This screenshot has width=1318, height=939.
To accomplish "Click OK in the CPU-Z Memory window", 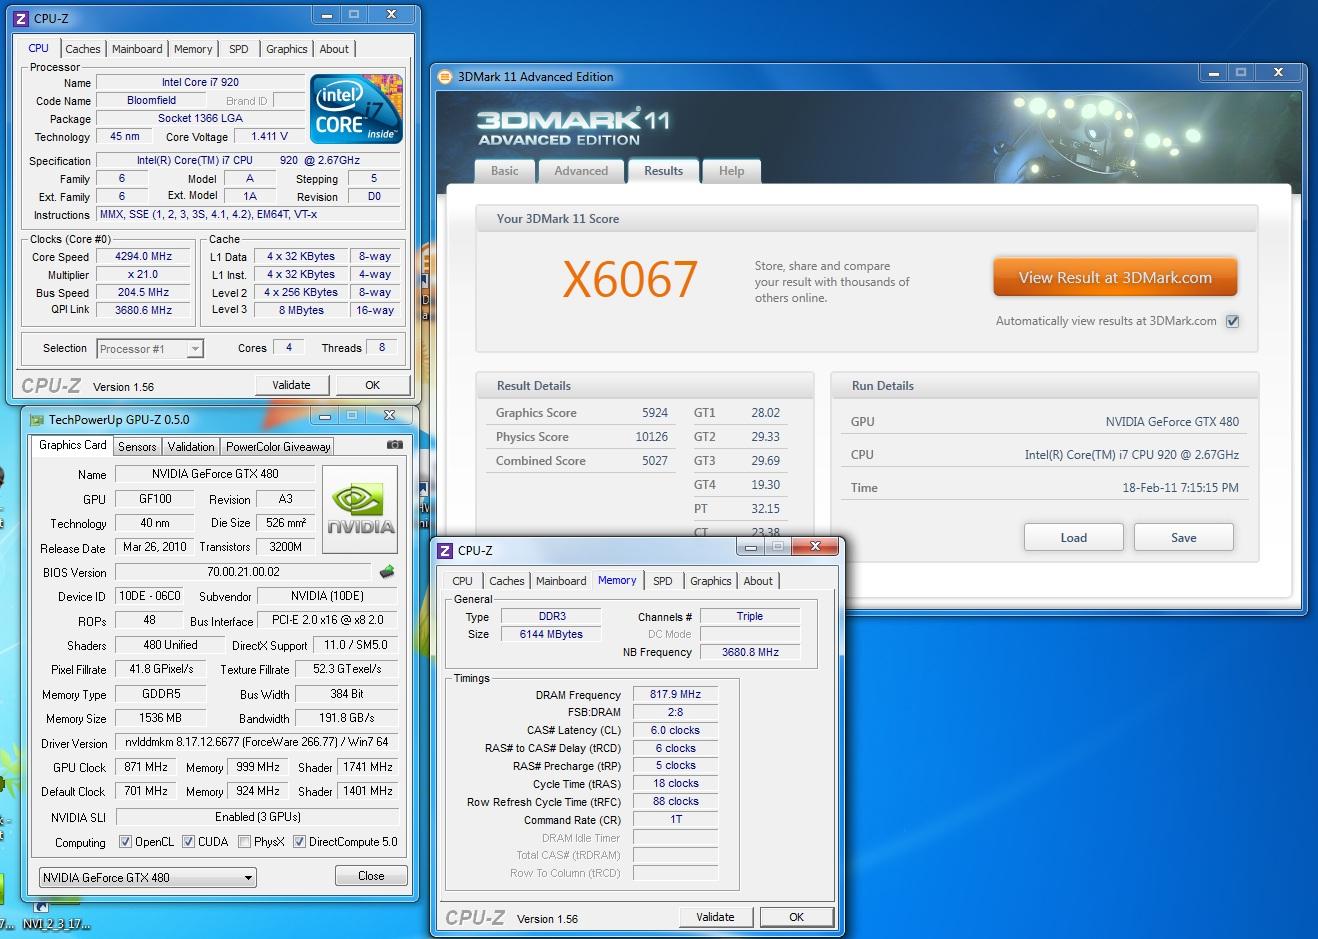I will 796,917.
